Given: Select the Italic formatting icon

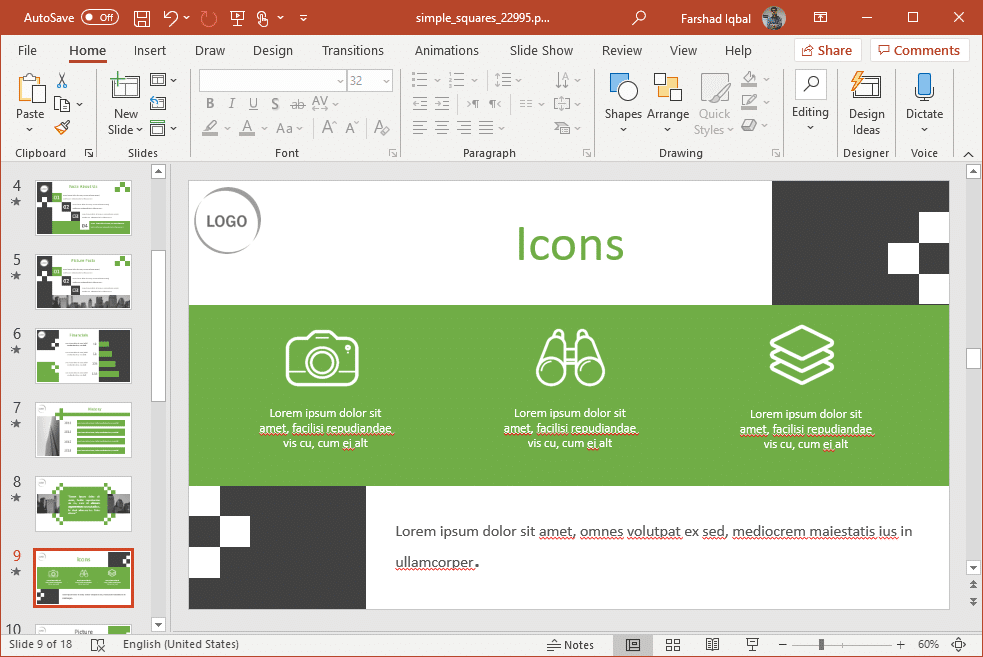Looking at the screenshot, I should [231, 103].
